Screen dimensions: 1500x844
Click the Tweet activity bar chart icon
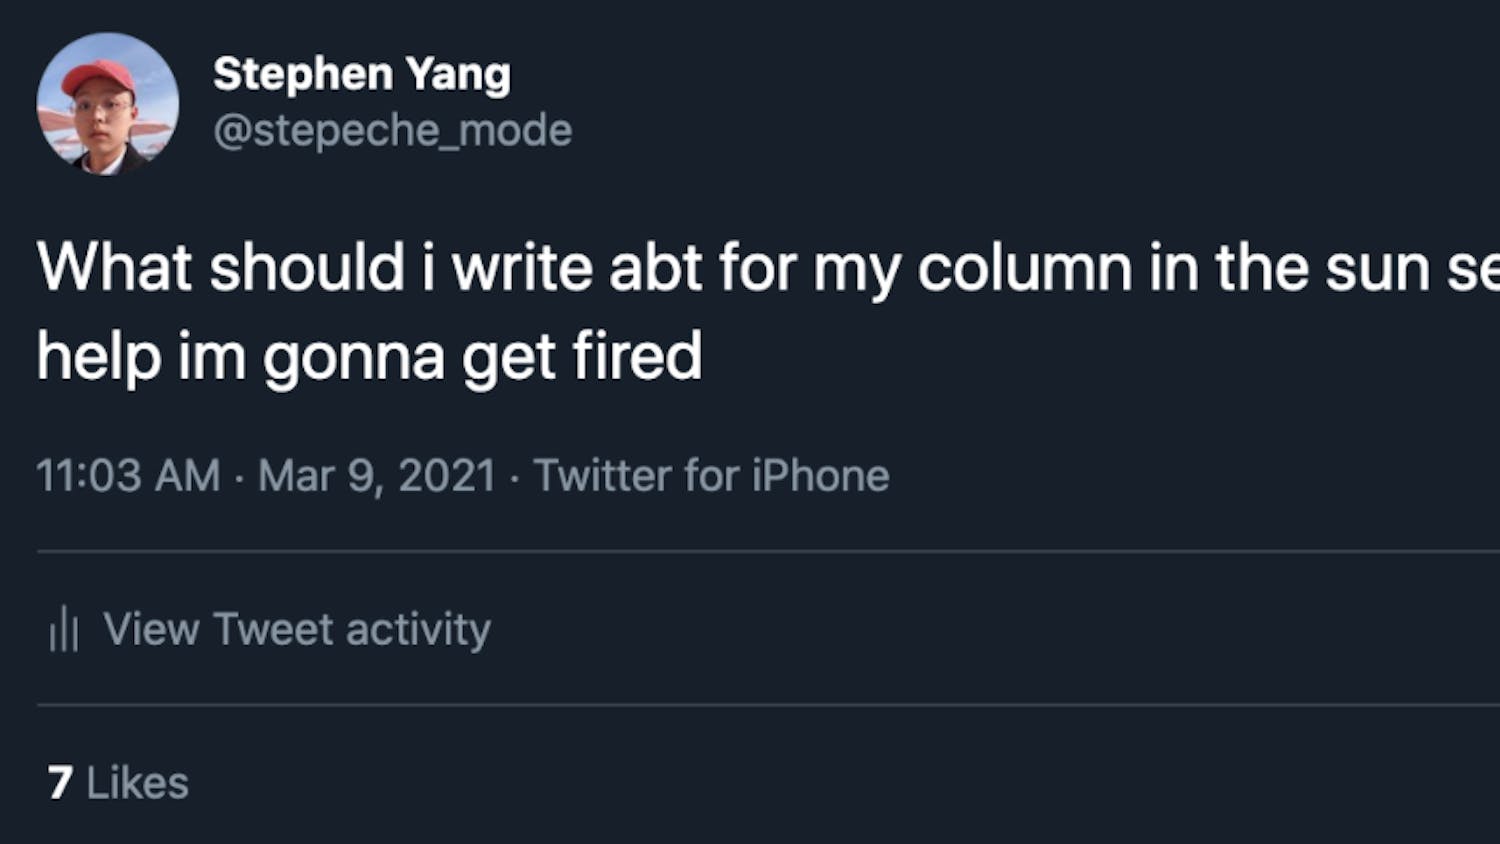64,630
